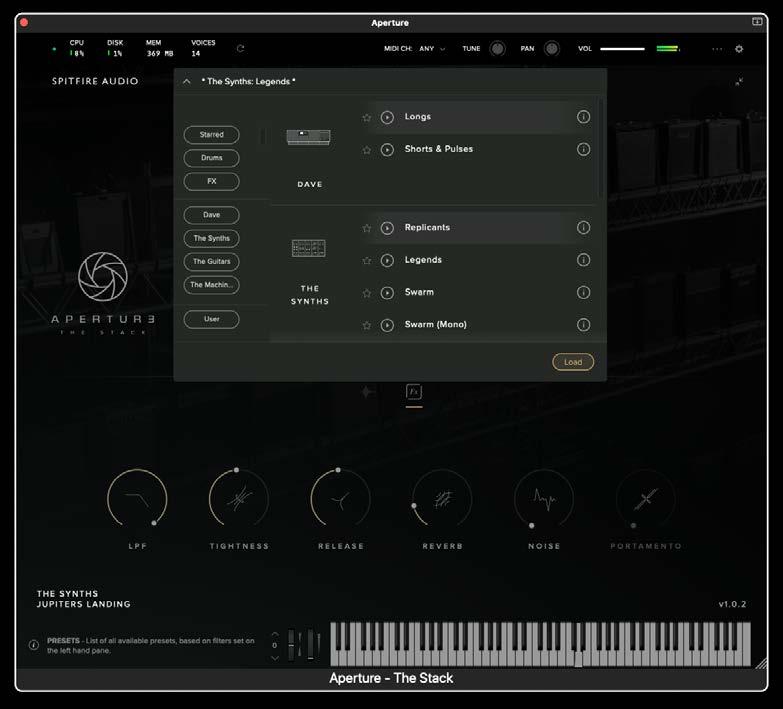Click the Noise knob
The width and height of the screenshot is (783, 709).
tap(544, 498)
